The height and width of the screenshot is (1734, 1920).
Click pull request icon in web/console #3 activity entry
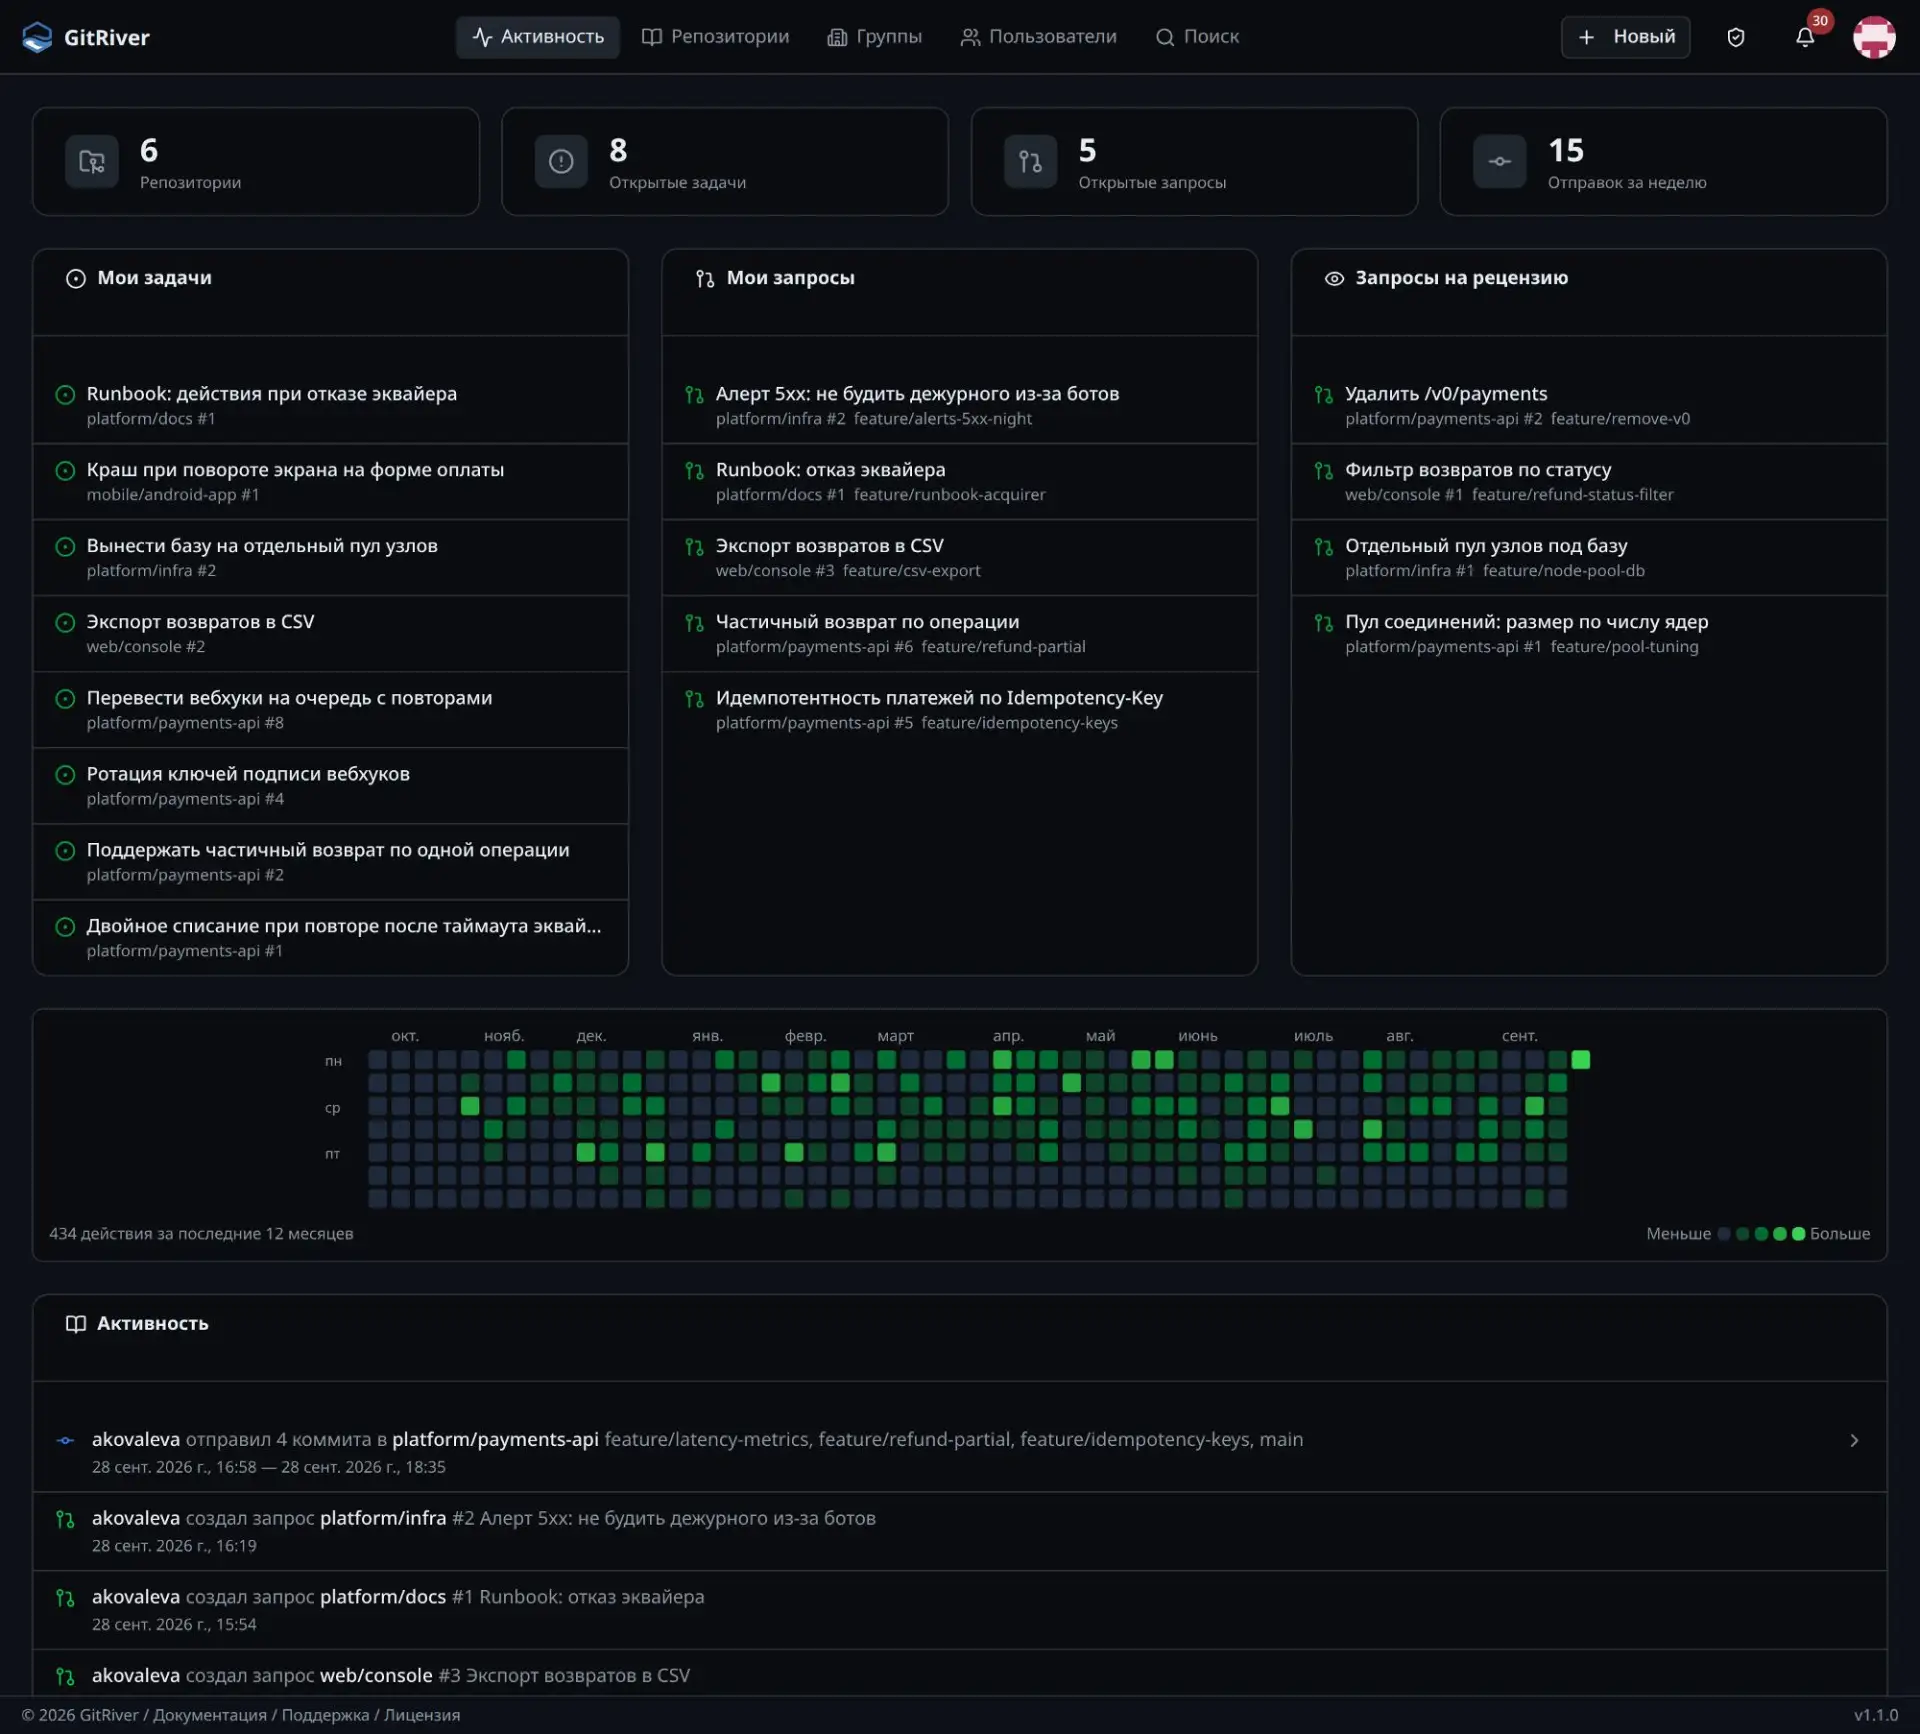click(x=65, y=1676)
